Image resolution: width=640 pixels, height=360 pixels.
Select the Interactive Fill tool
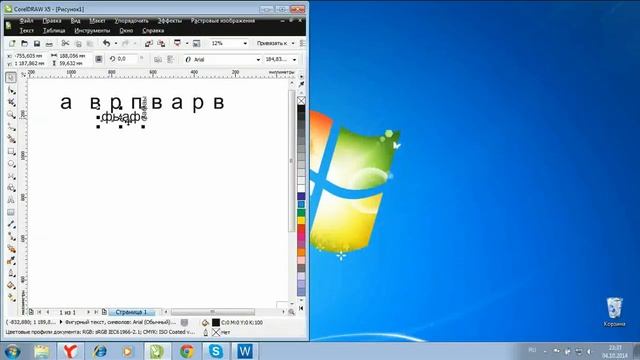coord(11,298)
